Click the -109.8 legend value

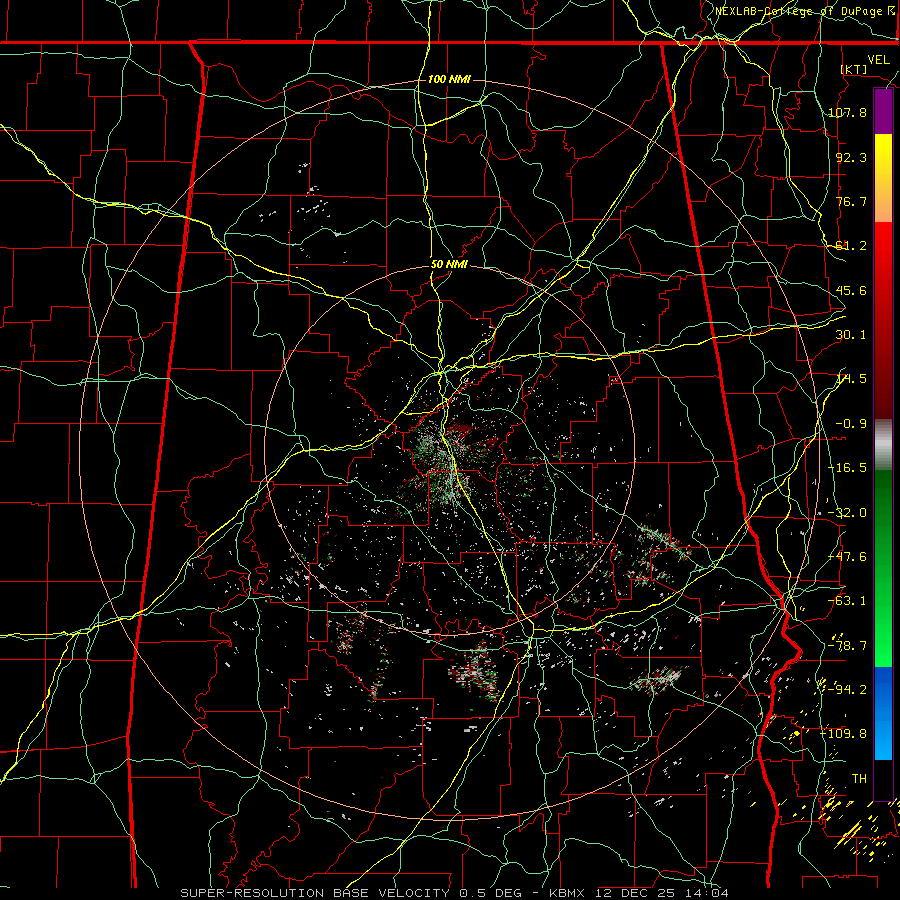click(x=844, y=734)
